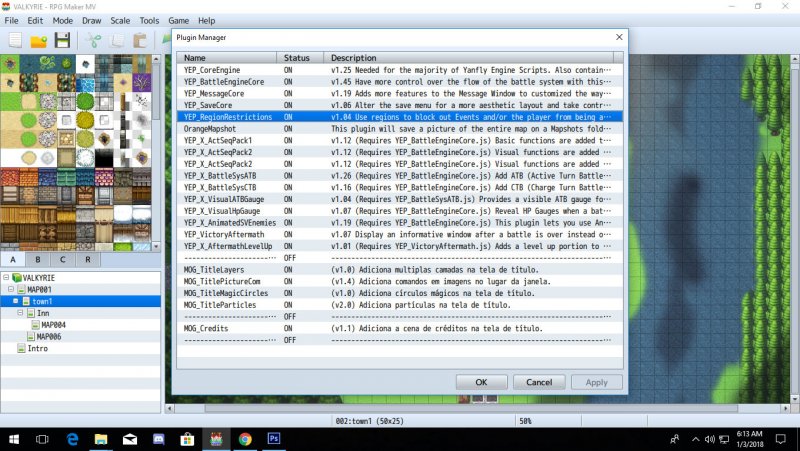The width and height of the screenshot is (800, 451).
Task: Open Task View from the taskbar
Action: pyautogui.click(x=42, y=439)
